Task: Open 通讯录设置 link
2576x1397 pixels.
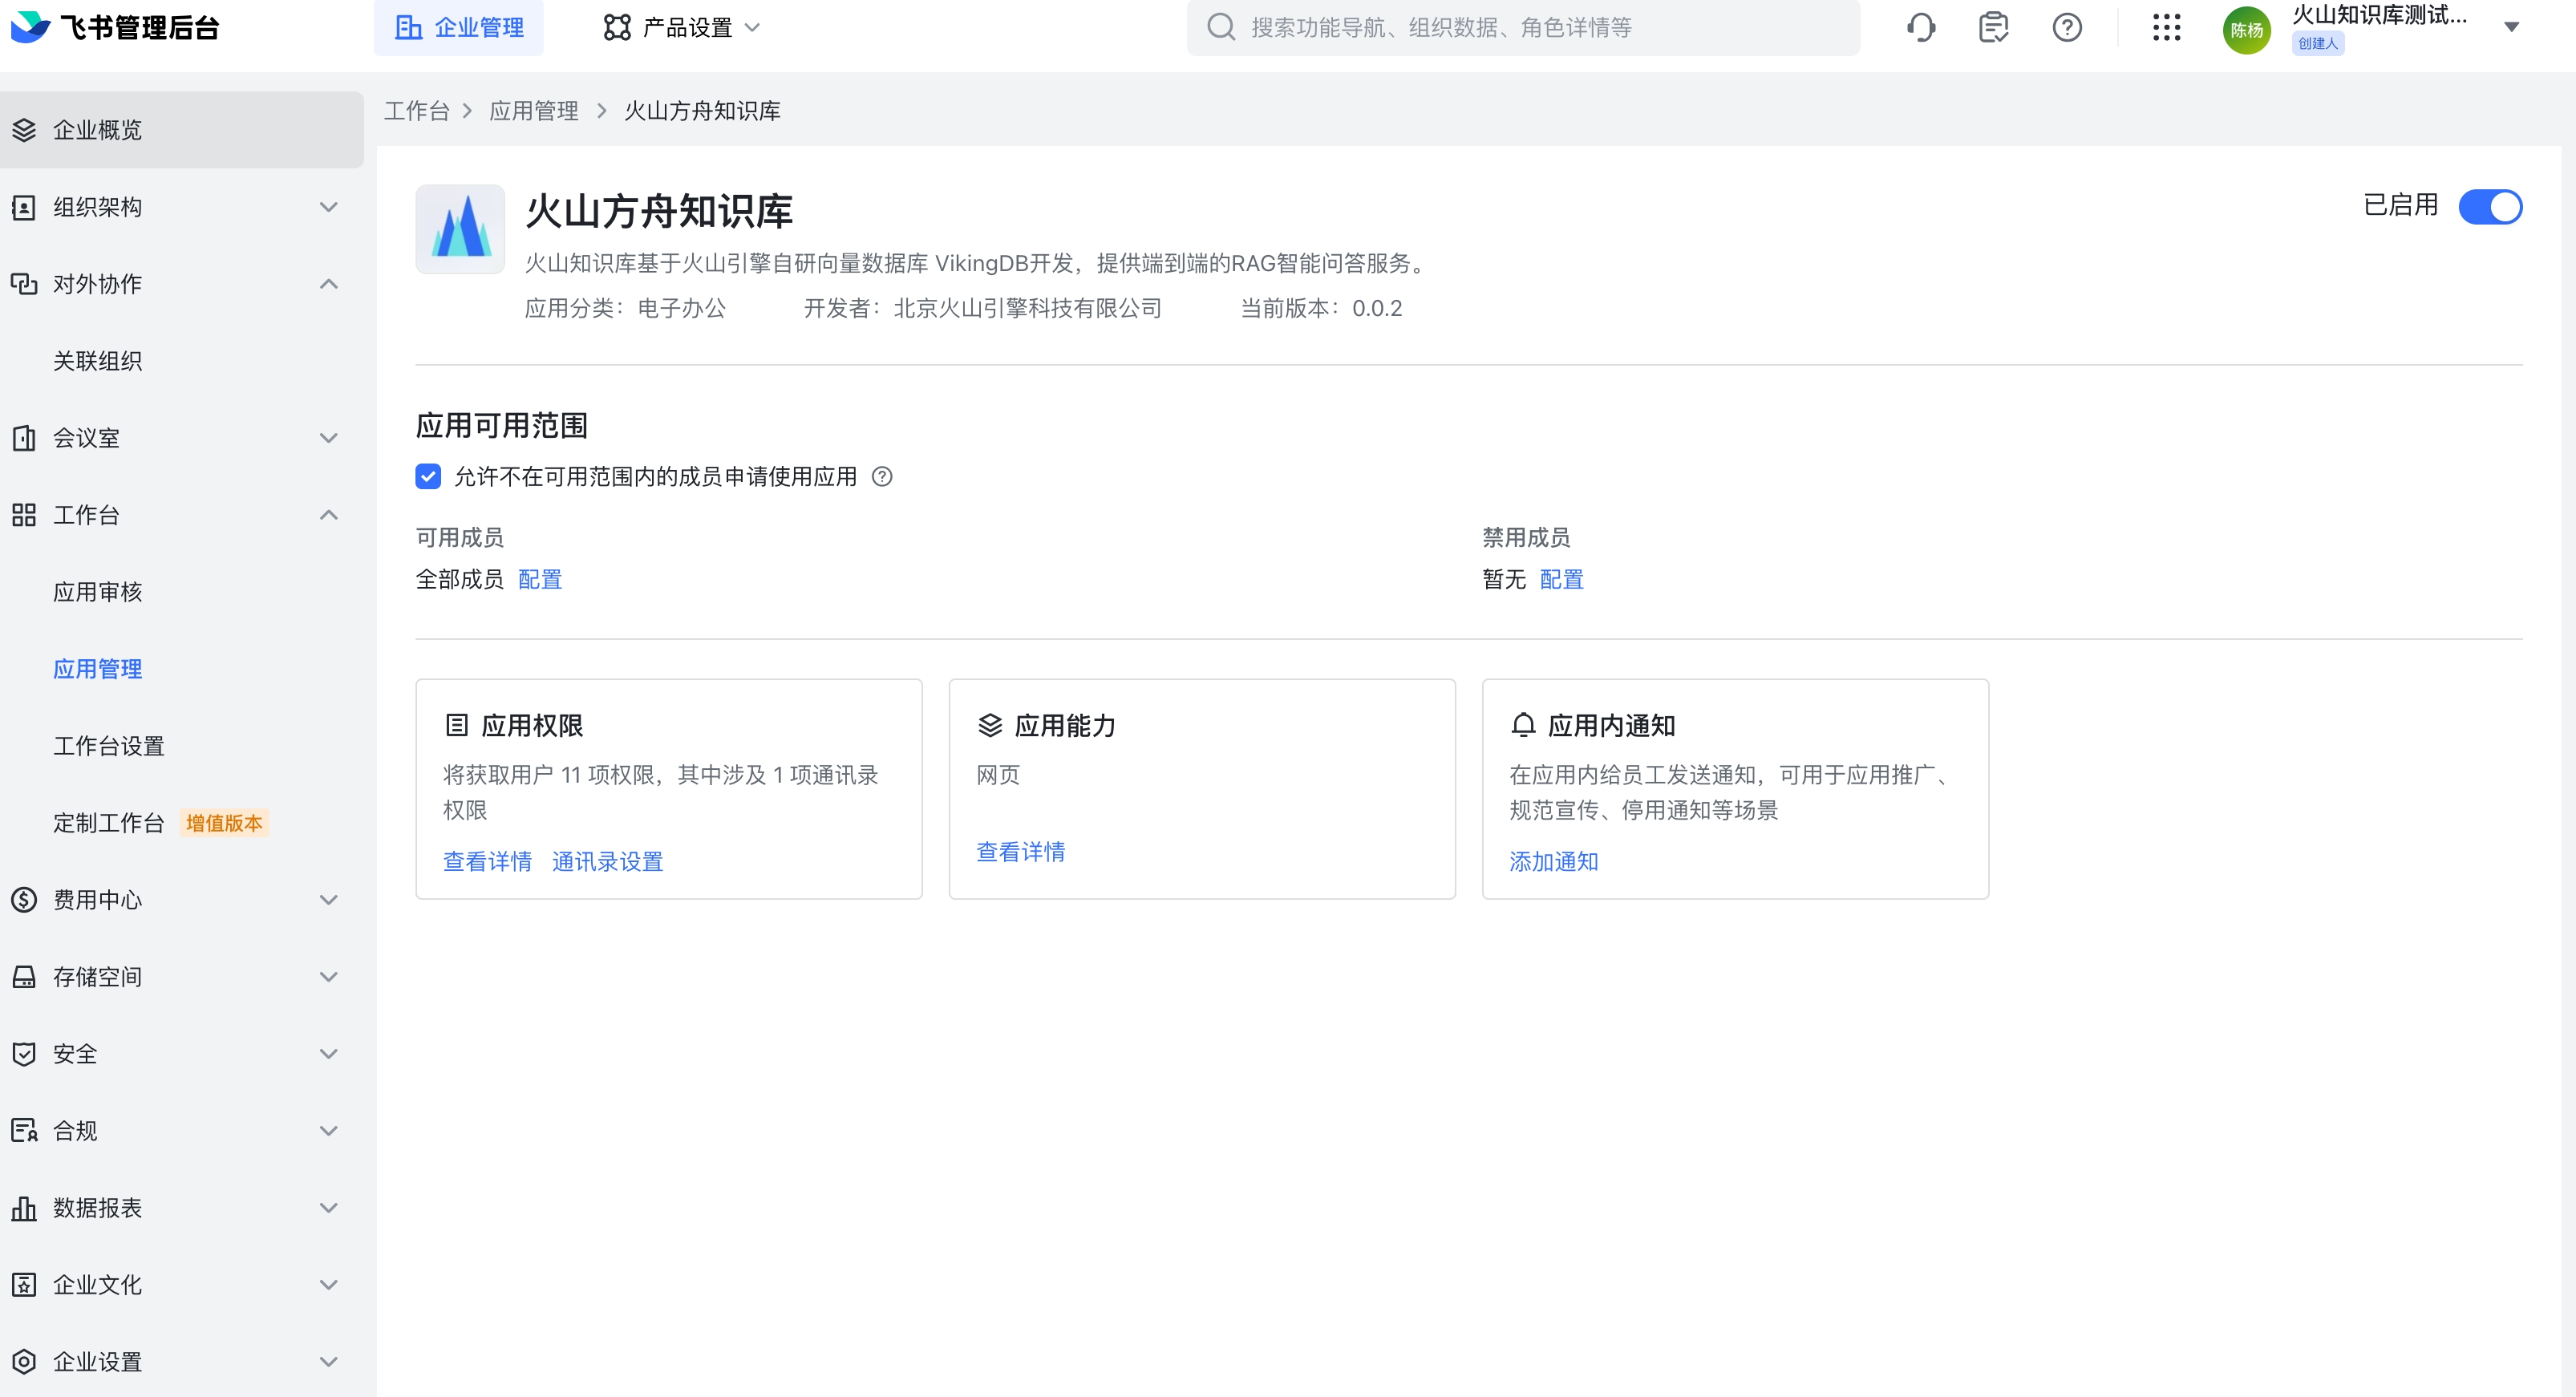Action: coord(607,862)
